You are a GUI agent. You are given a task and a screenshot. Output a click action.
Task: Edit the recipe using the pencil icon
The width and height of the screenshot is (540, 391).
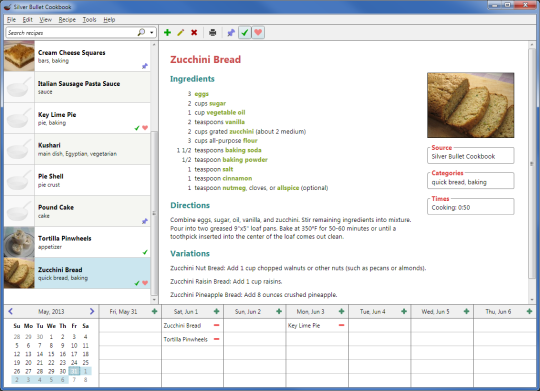180,33
